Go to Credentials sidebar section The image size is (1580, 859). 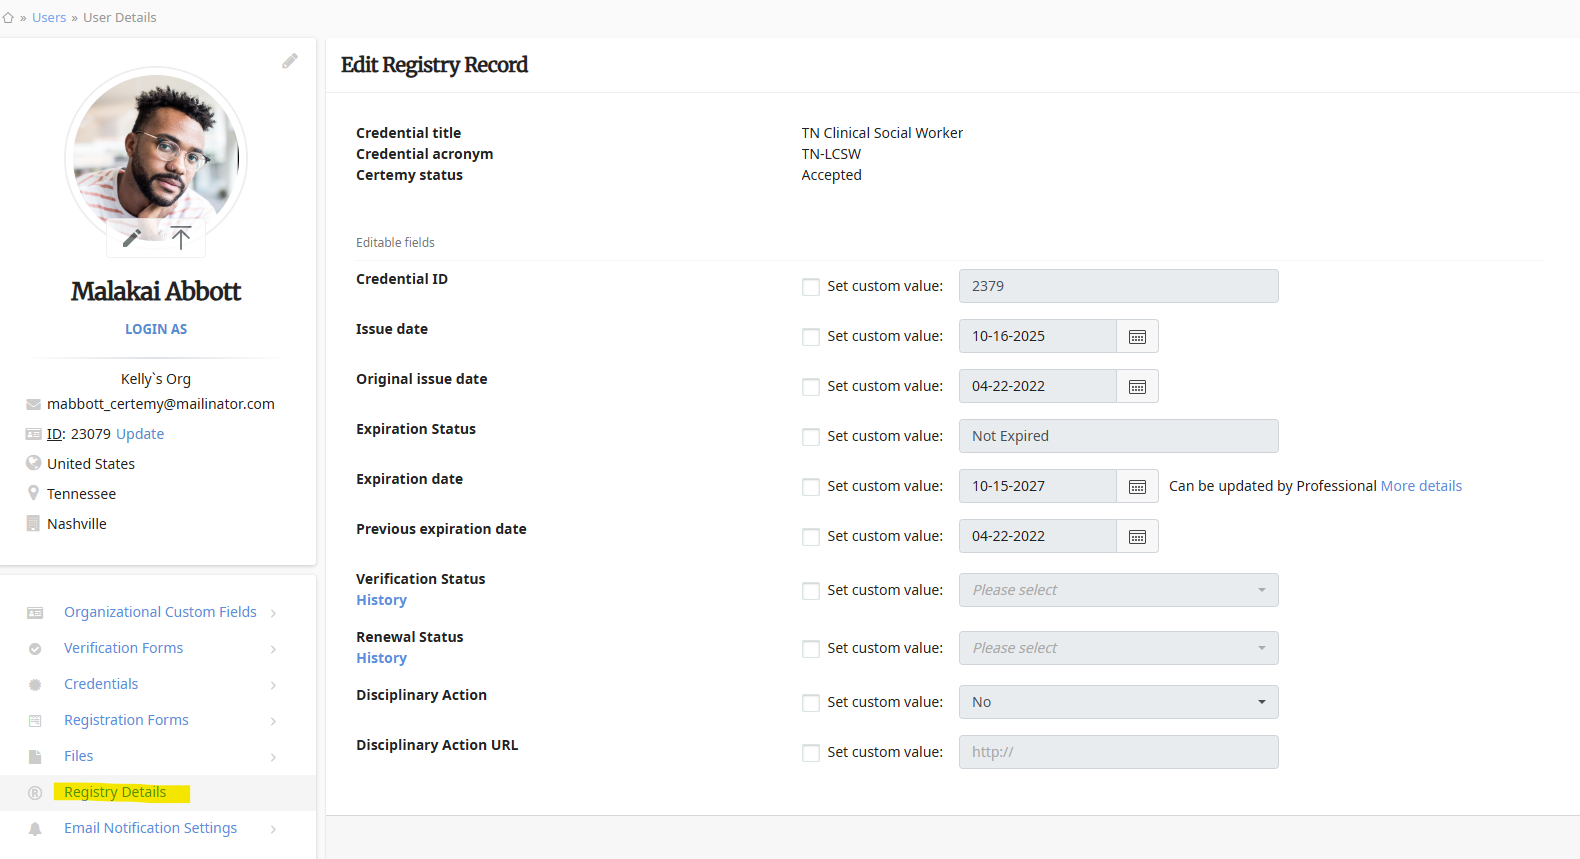pos(101,684)
